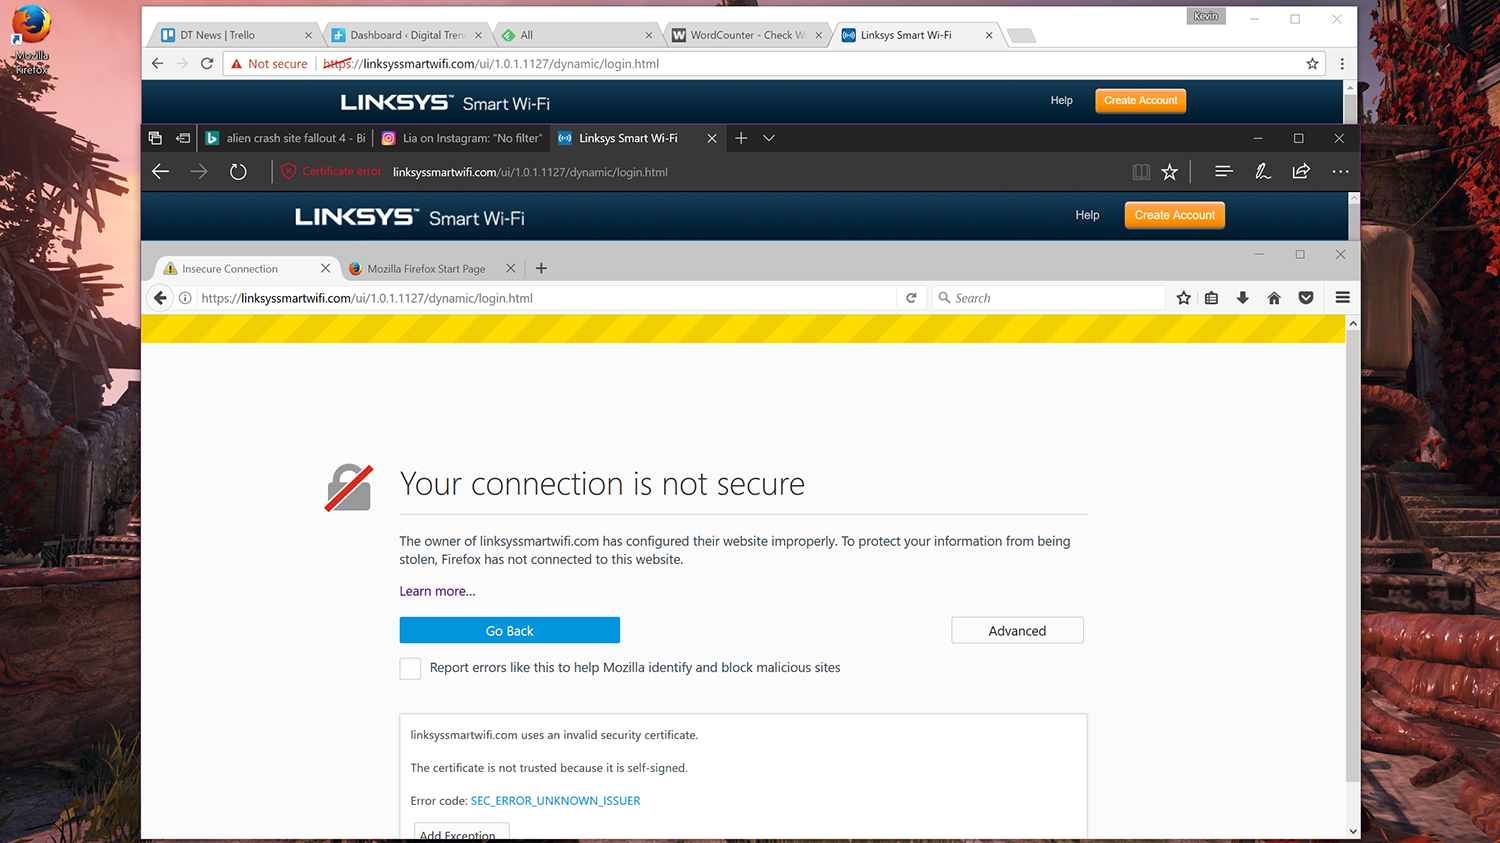Check Report errors to Mozilla box

(x=410, y=668)
